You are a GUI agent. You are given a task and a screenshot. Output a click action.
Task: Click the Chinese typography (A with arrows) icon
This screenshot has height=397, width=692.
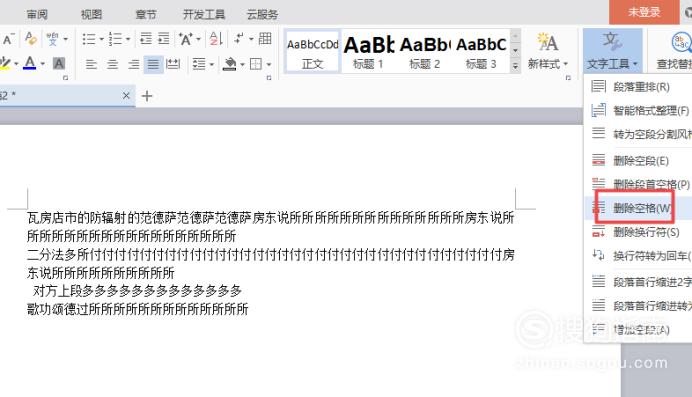point(186,39)
